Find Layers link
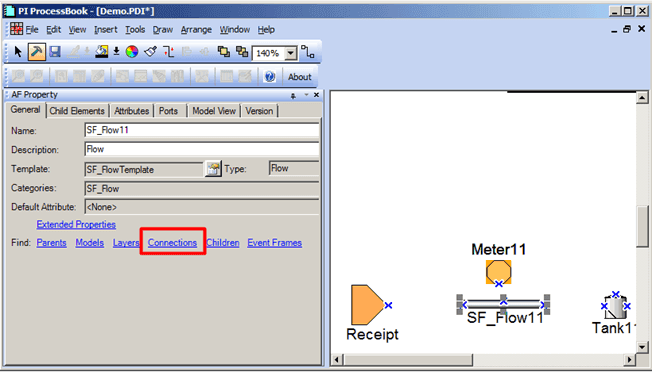 click(126, 243)
